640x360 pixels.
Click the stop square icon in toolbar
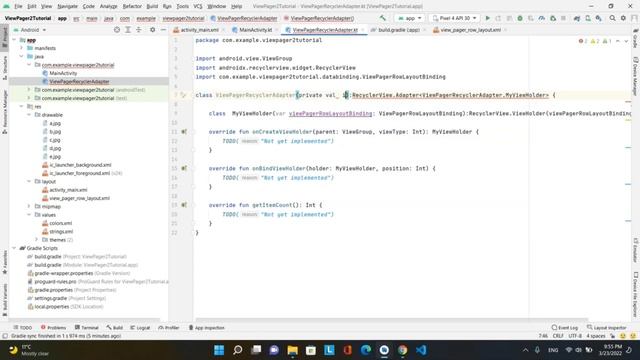click(x=563, y=18)
